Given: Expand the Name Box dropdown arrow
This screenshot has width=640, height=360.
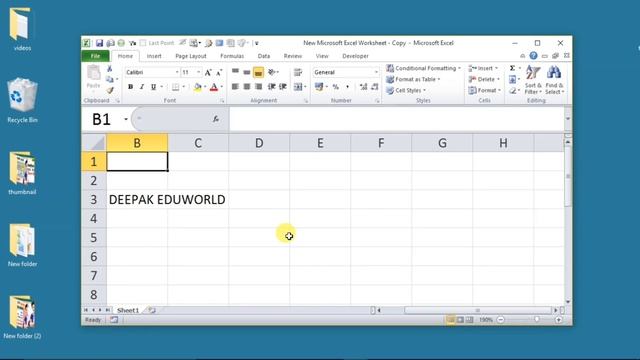Looking at the screenshot, I should pyautogui.click(x=126, y=119).
